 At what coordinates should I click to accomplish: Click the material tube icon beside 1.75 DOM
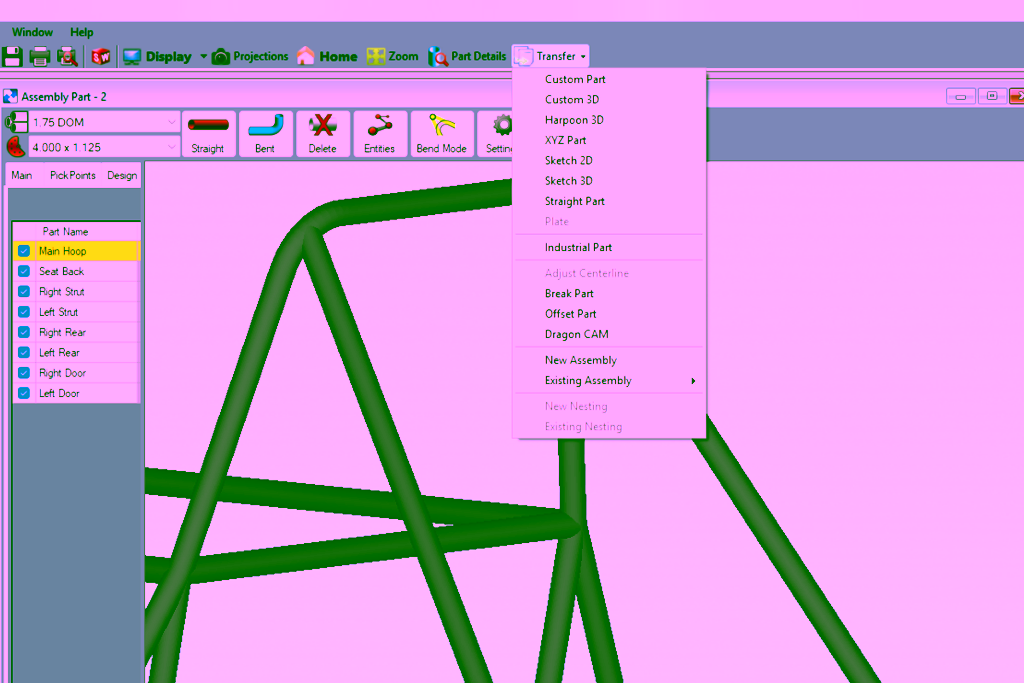pyautogui.click(x=16, y=122)
